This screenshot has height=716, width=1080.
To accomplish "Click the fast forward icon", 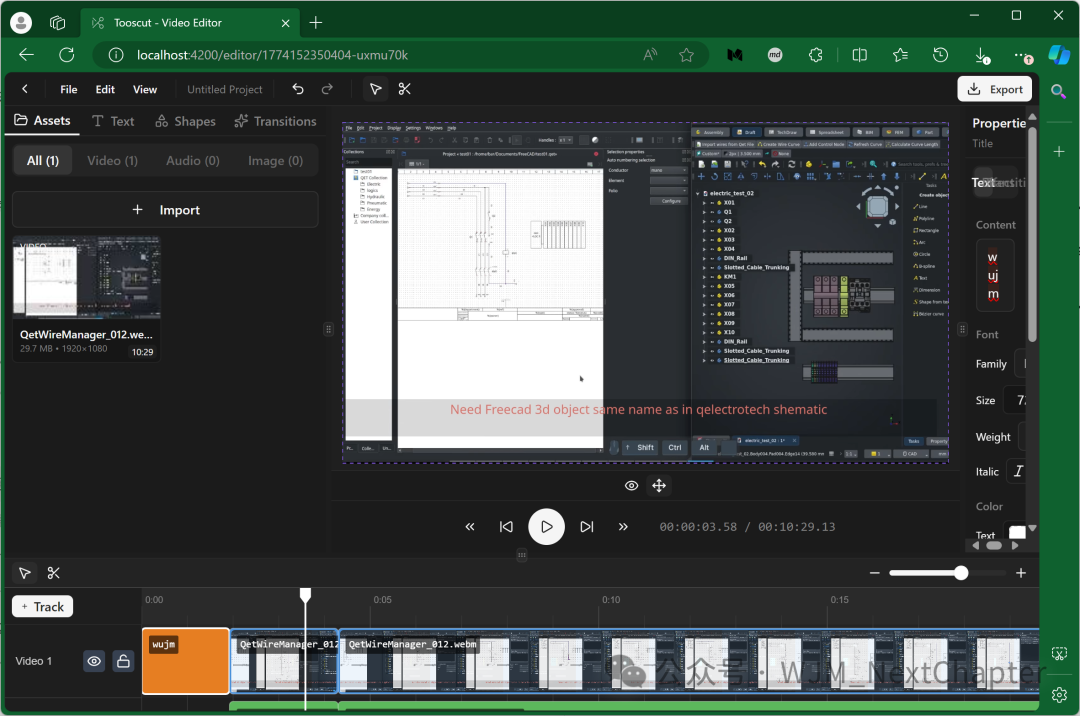I will pos(623,527).
